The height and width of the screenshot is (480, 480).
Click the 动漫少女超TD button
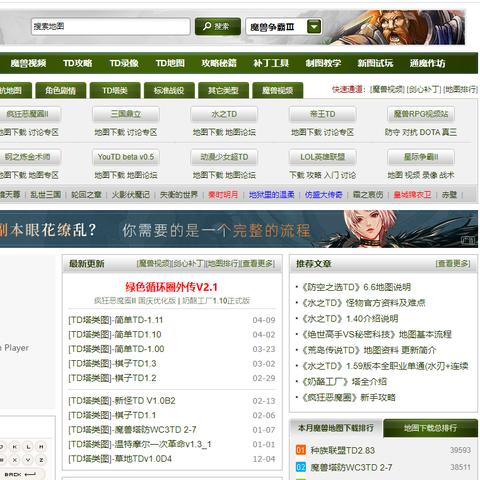(x=224, y=157)
